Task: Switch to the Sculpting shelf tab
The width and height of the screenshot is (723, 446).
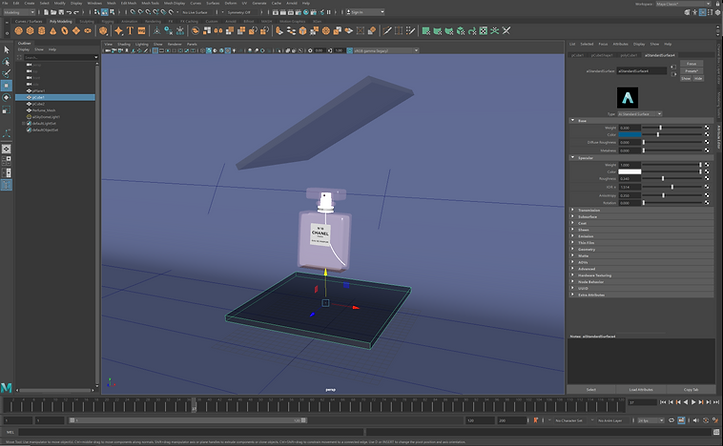Action: (87, 21)
